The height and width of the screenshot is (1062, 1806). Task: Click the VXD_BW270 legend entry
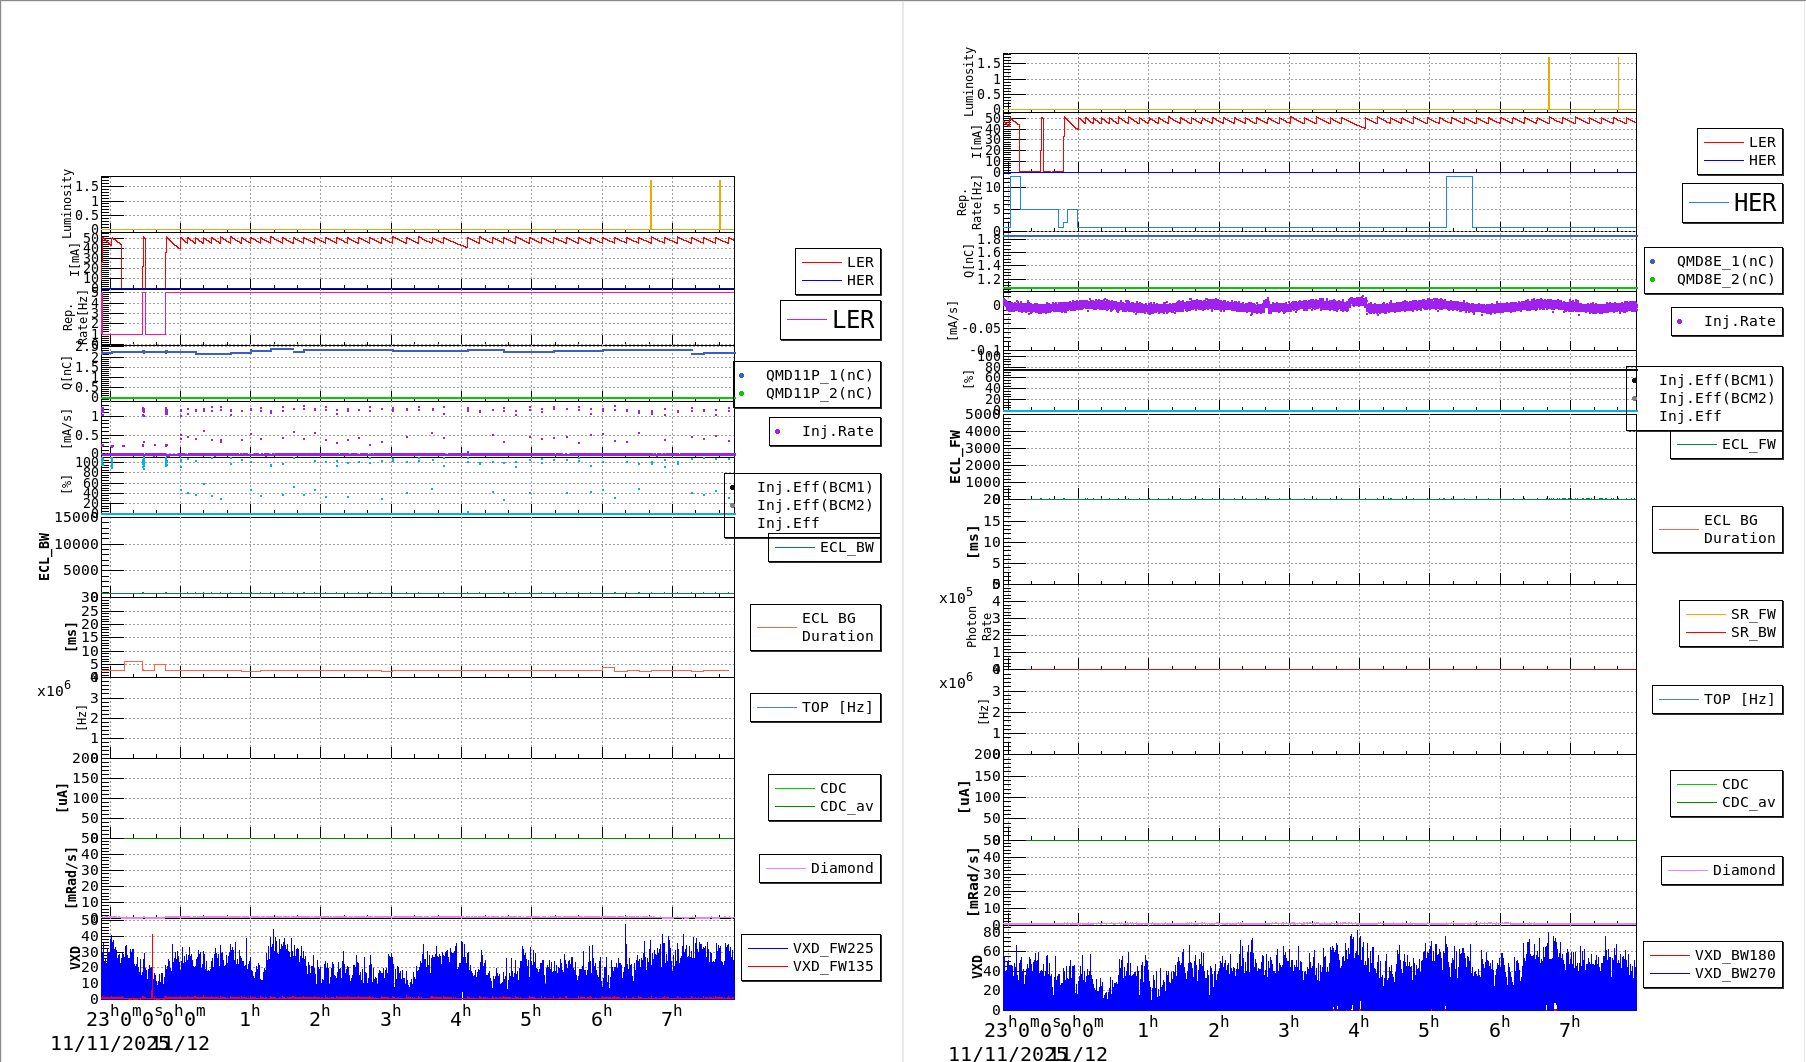[x=1734, y=973]
